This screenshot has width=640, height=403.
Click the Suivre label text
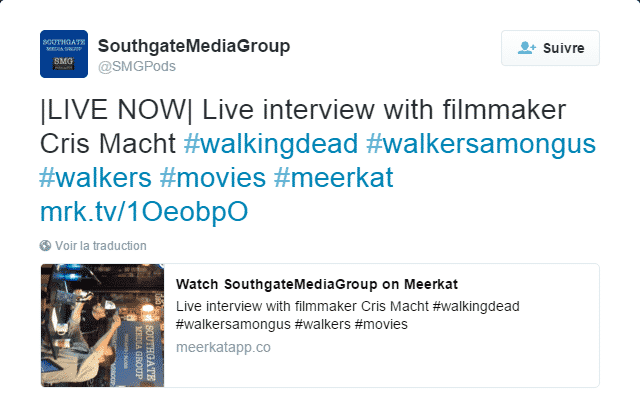(564, 48)
